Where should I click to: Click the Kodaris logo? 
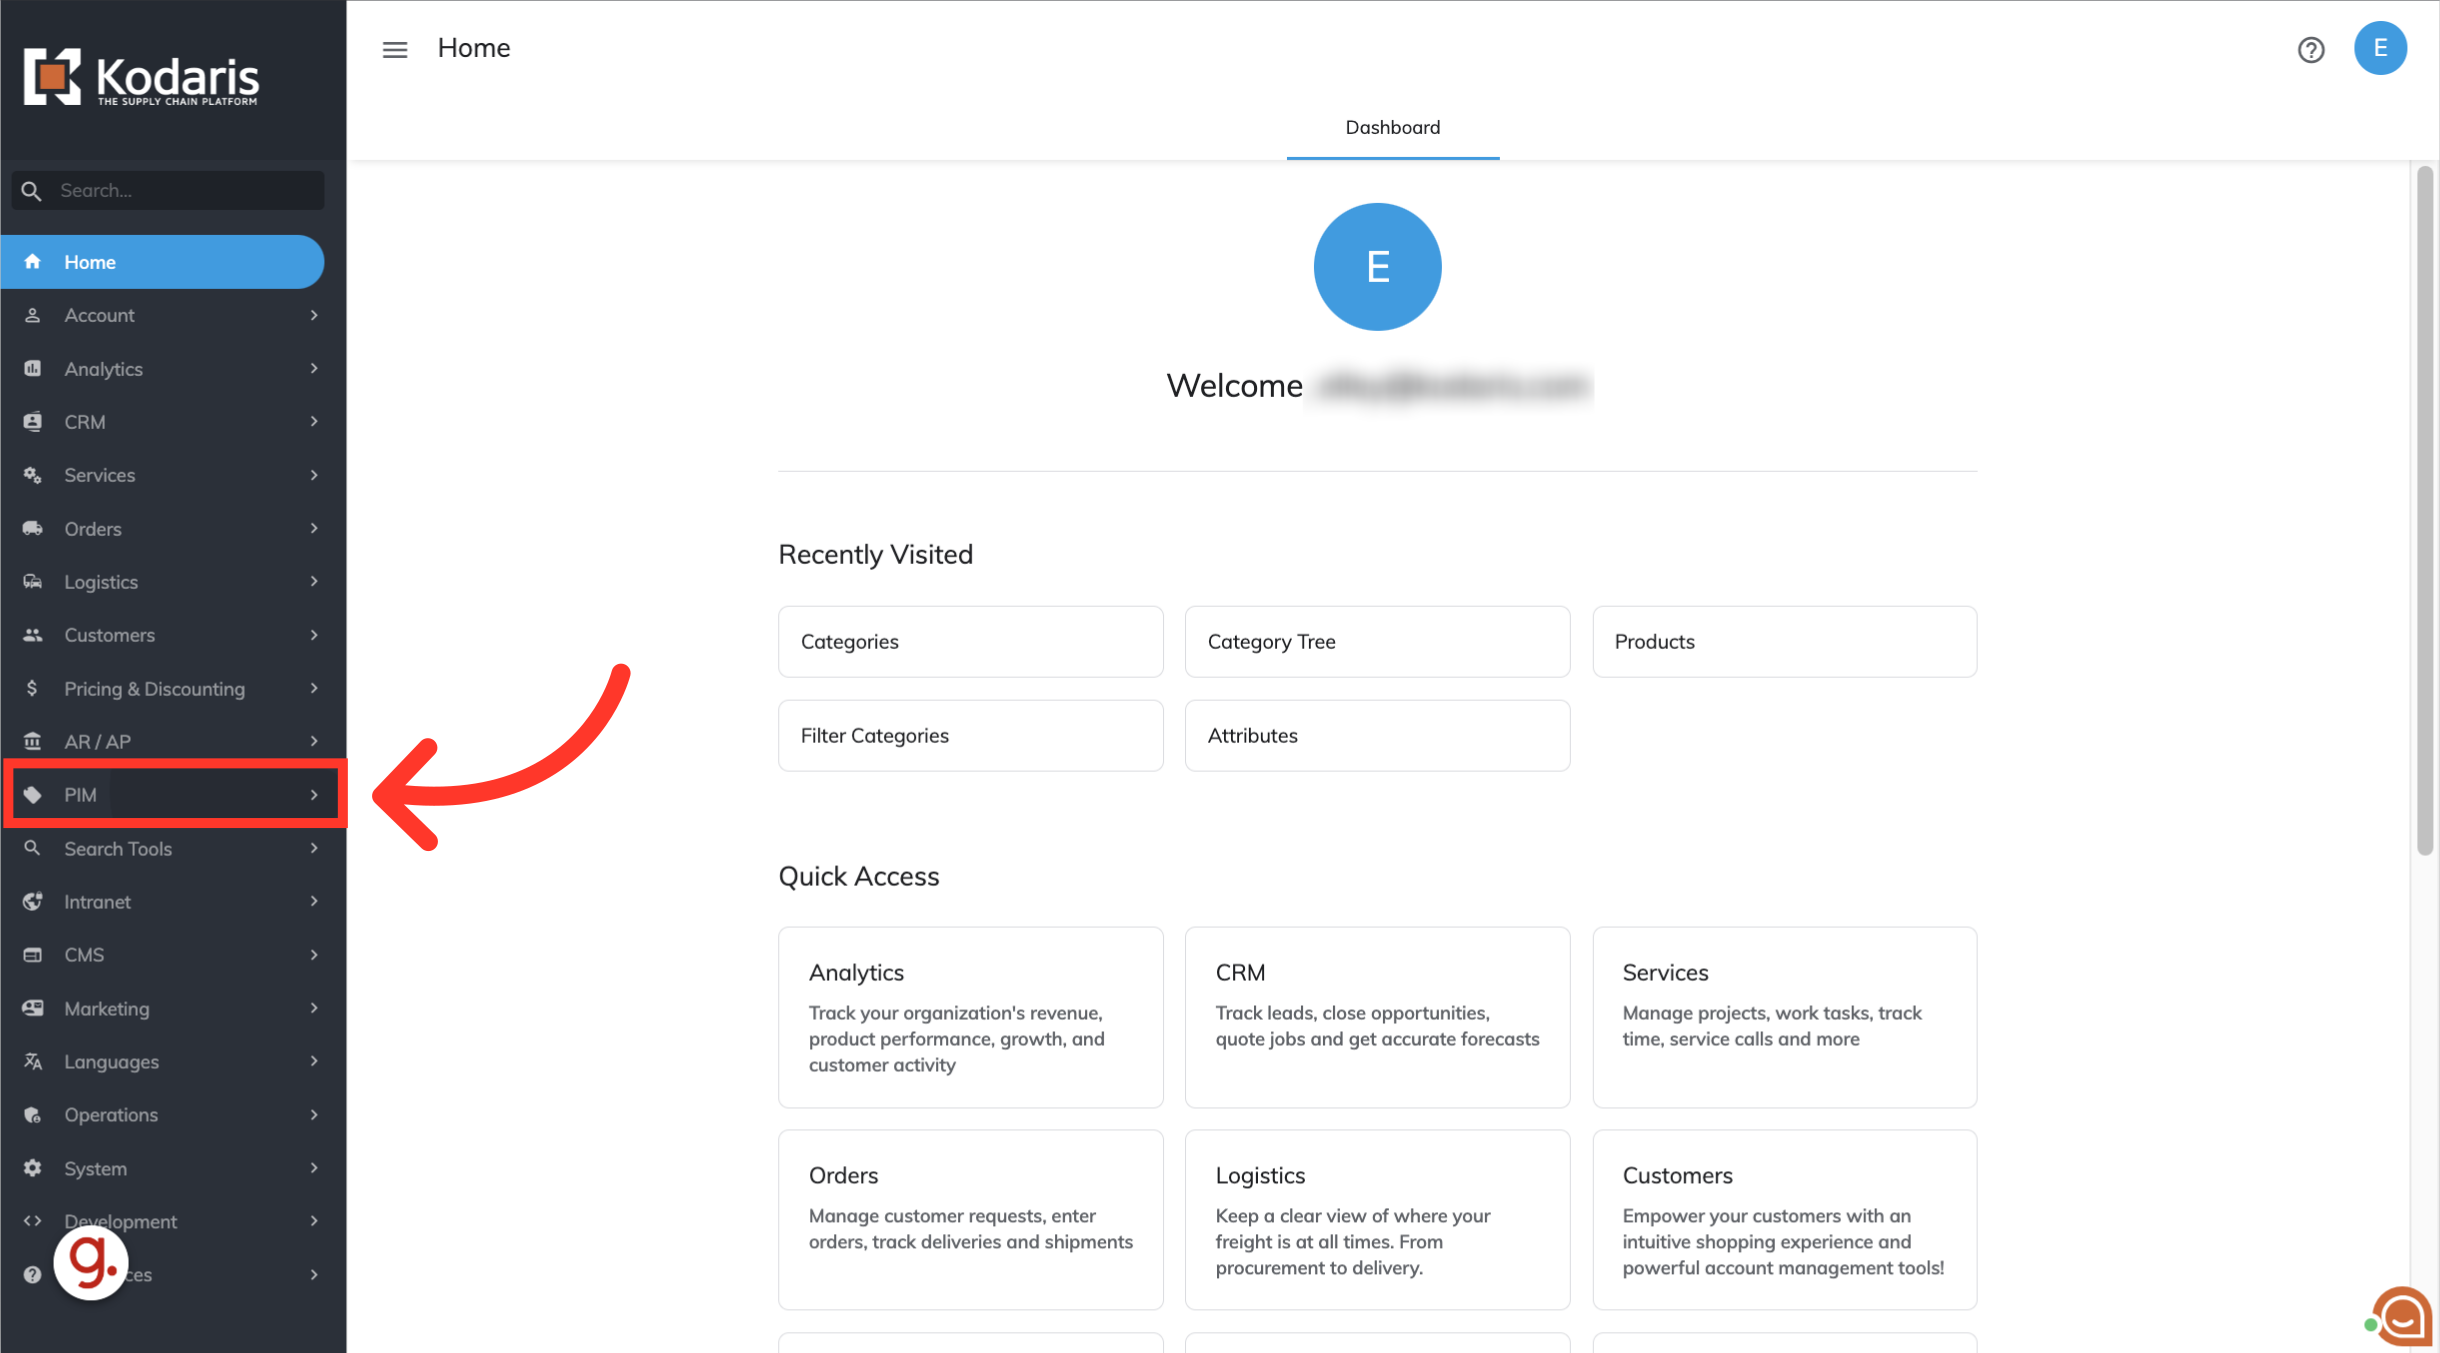coord(141,77)
